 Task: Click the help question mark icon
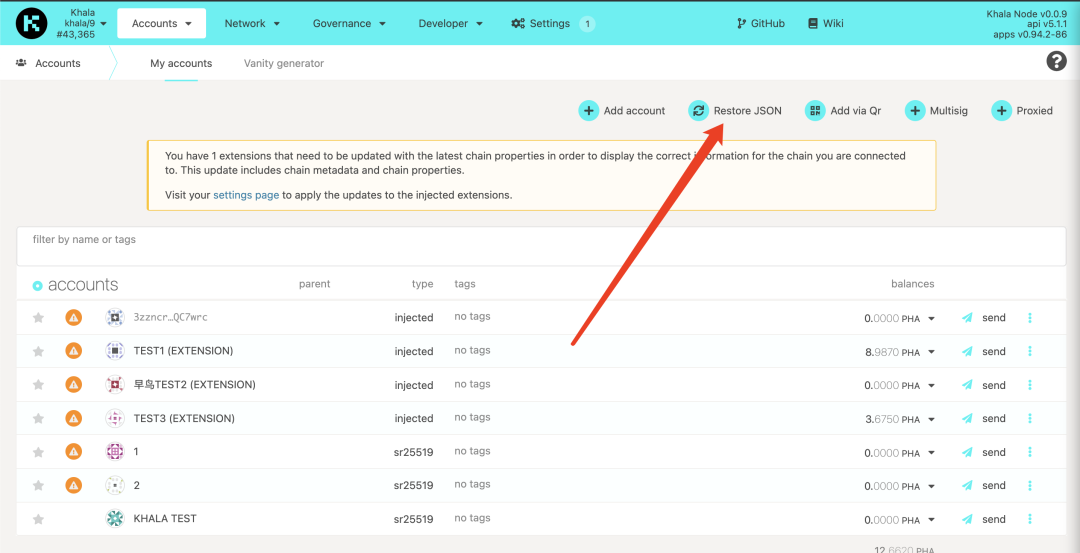[x=1056, y=62]
